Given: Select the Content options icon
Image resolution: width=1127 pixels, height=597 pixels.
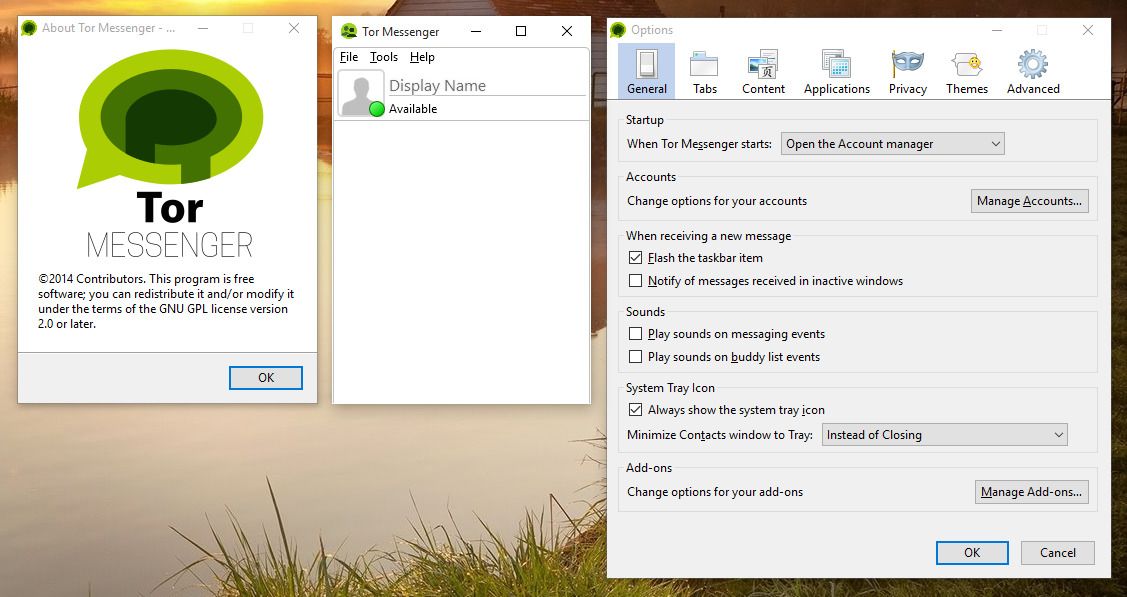Looking at the screenshot, I should click(762, 68).
